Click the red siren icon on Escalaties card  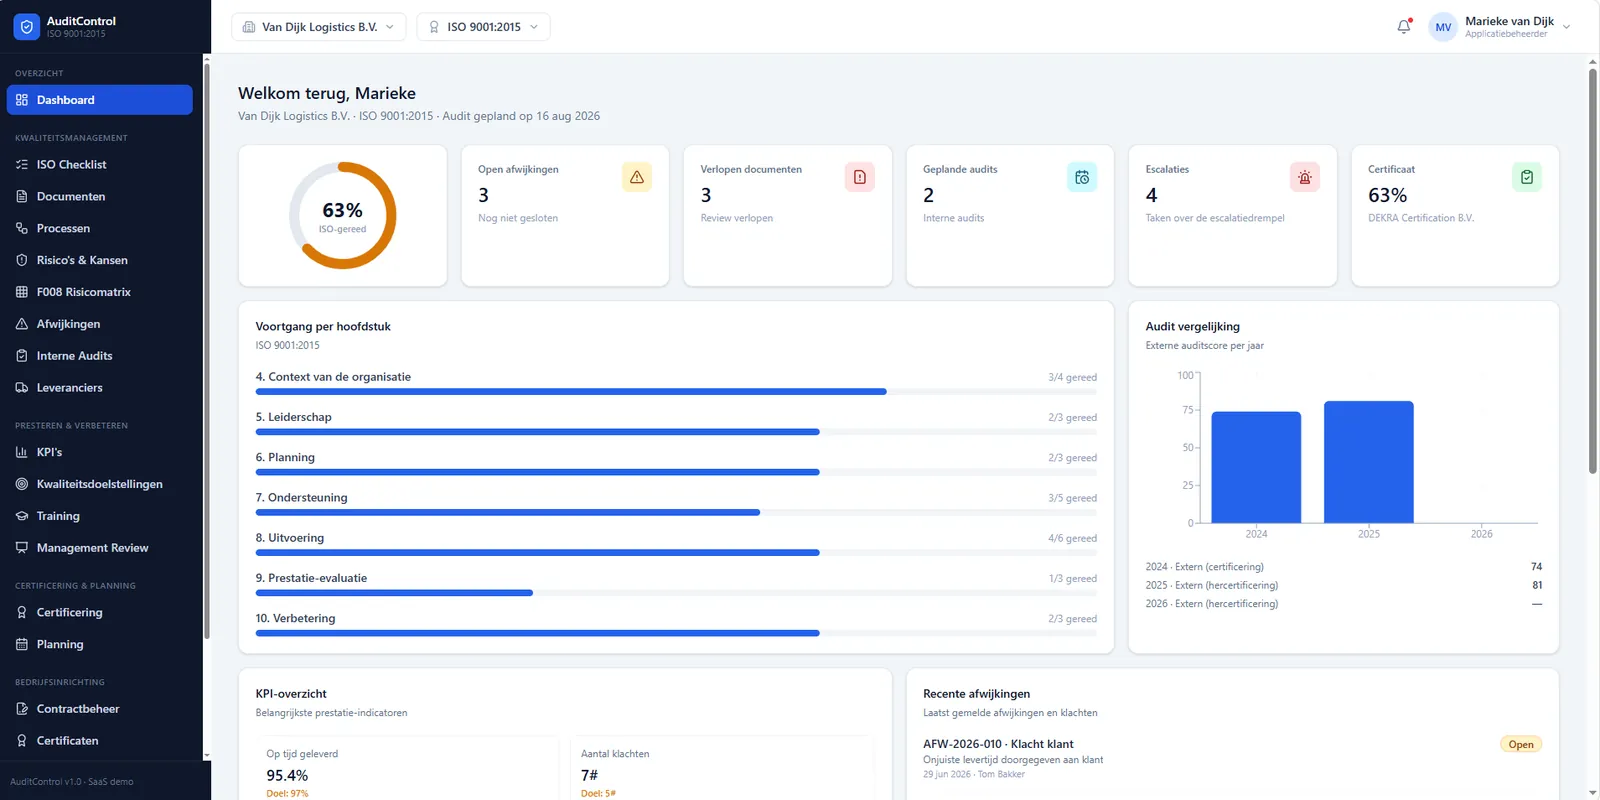point(1305,177)
